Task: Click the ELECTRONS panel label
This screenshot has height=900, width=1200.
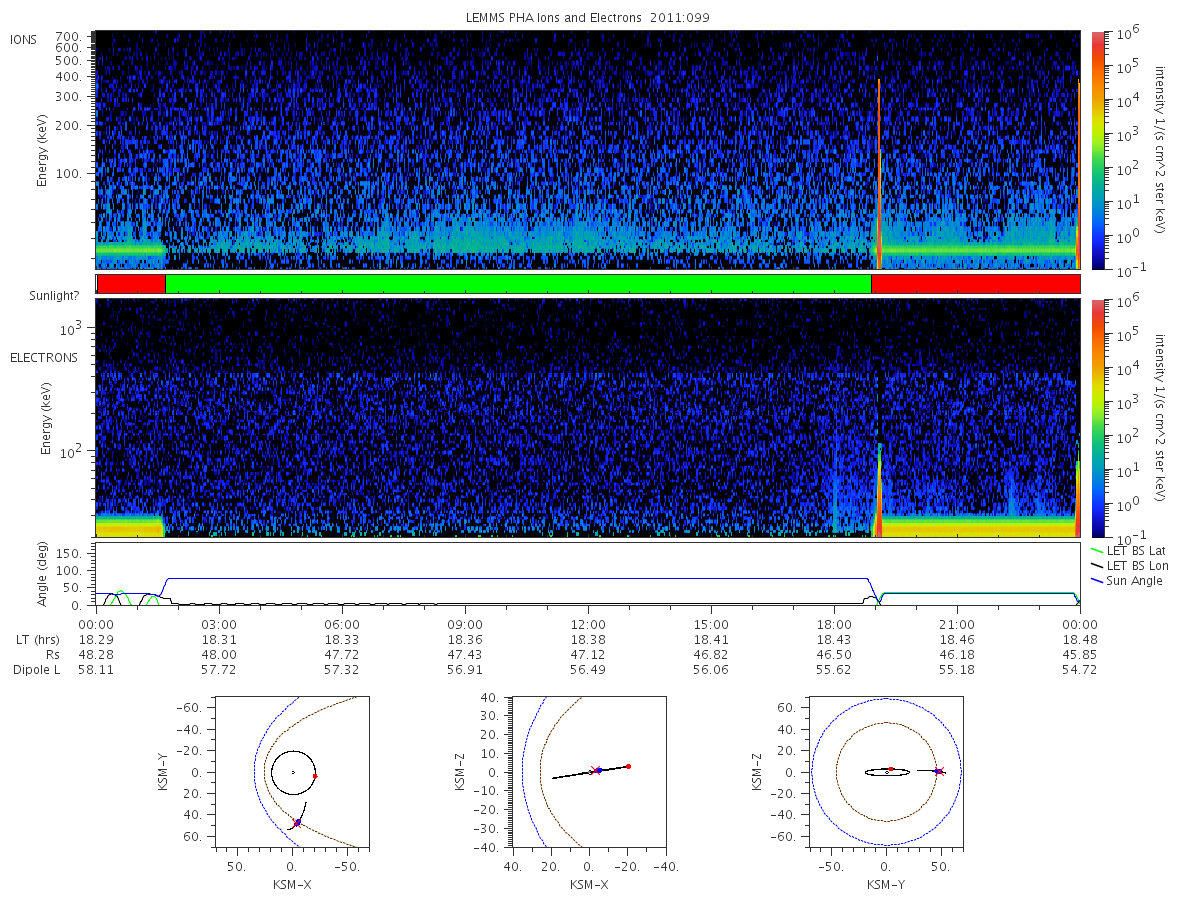Action: click(43, 357)
